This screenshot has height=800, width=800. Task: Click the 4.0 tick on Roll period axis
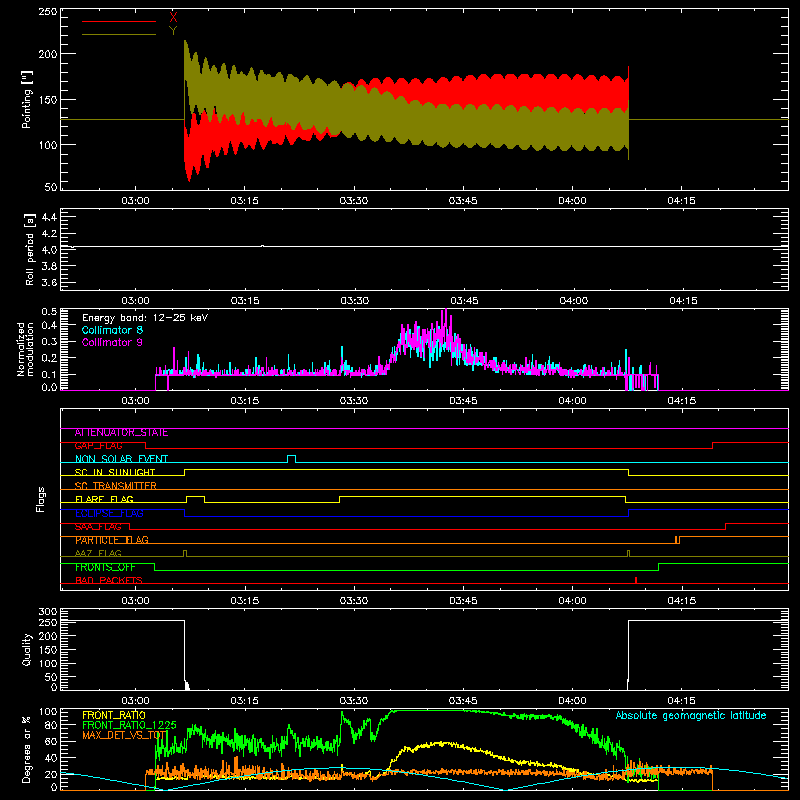49,250
